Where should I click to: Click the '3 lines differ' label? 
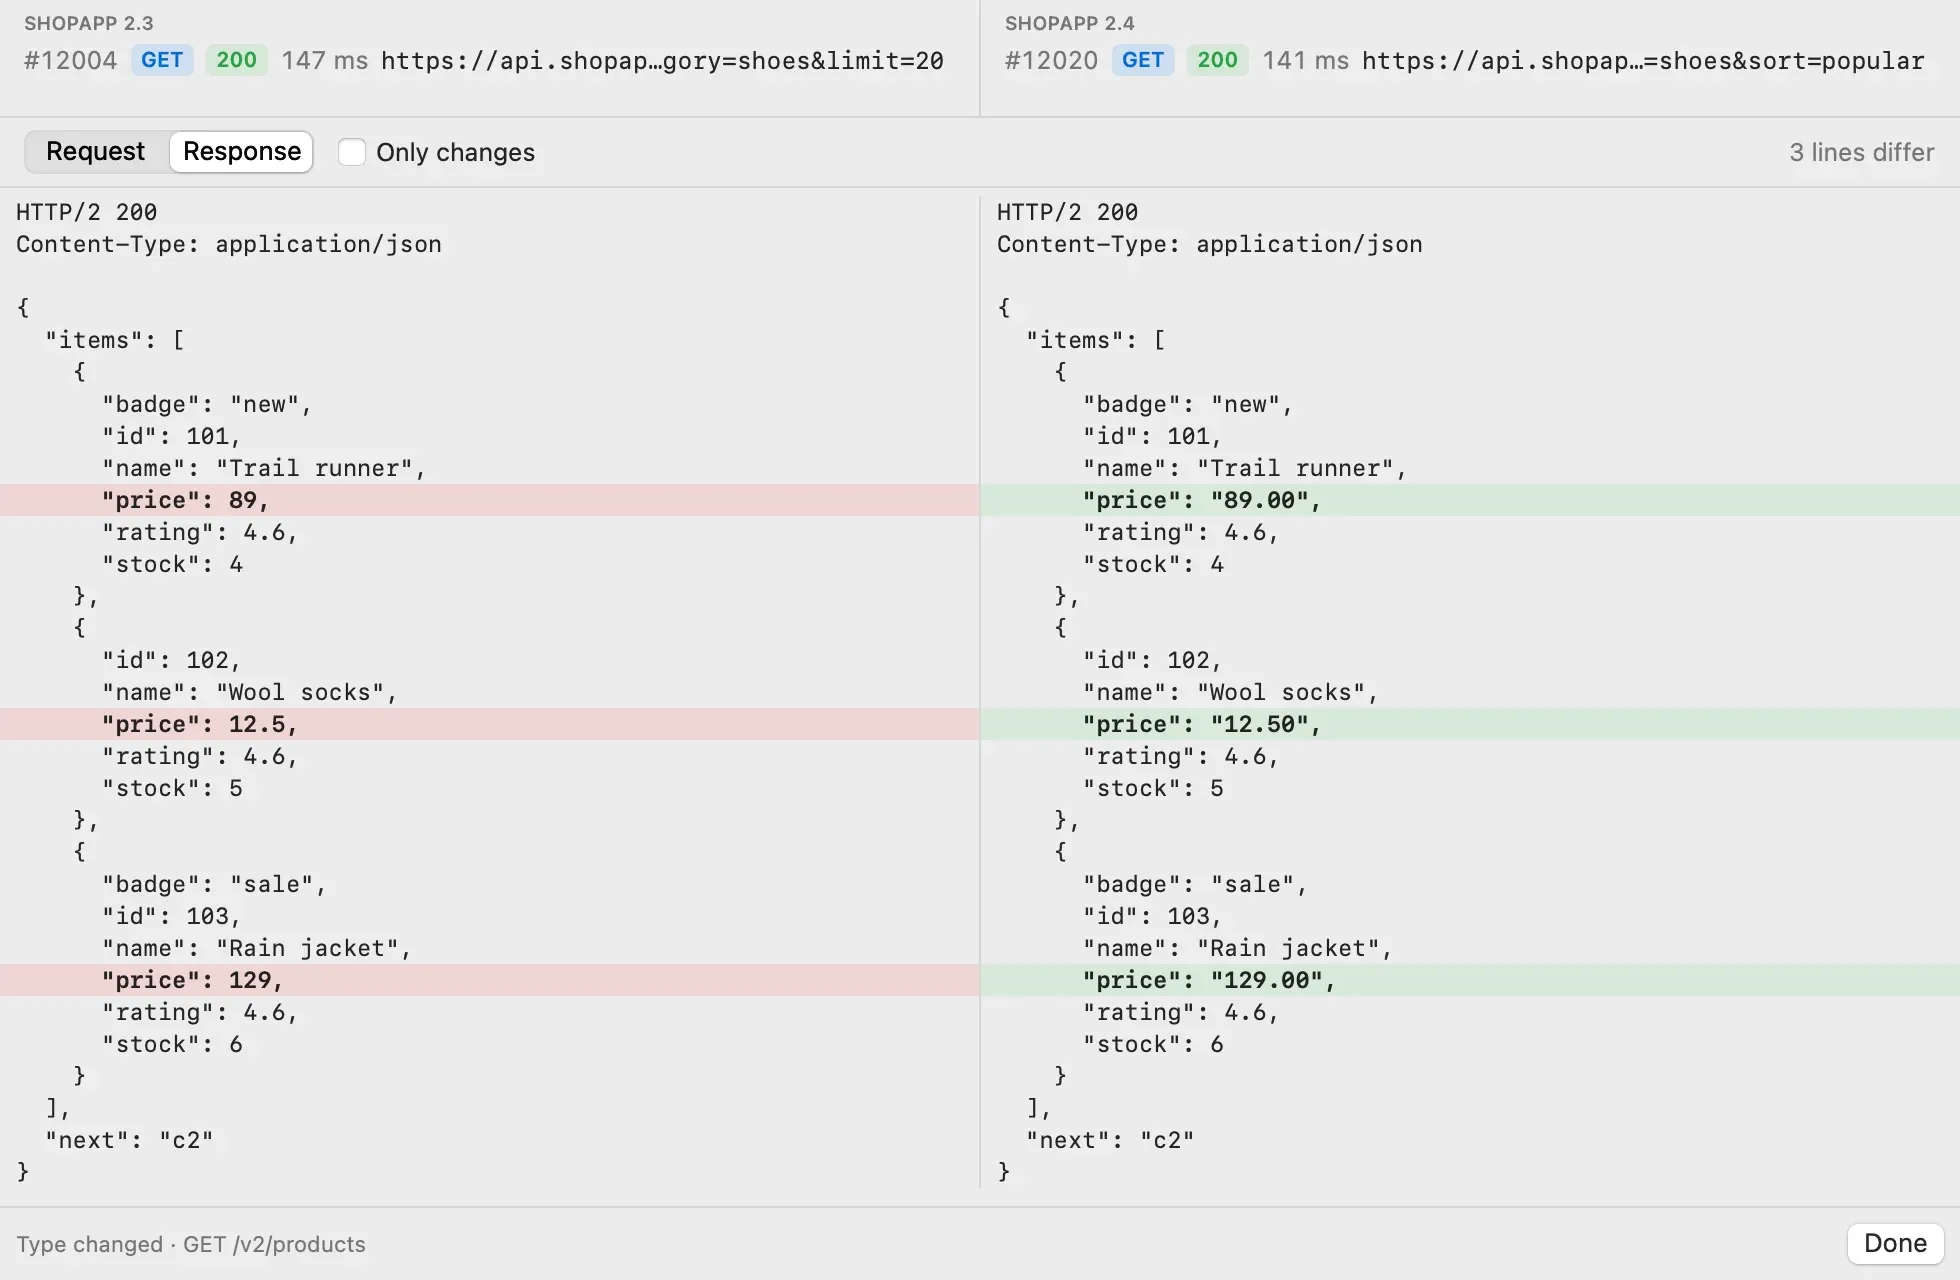pyautogui.click(x=1862, y=152)
